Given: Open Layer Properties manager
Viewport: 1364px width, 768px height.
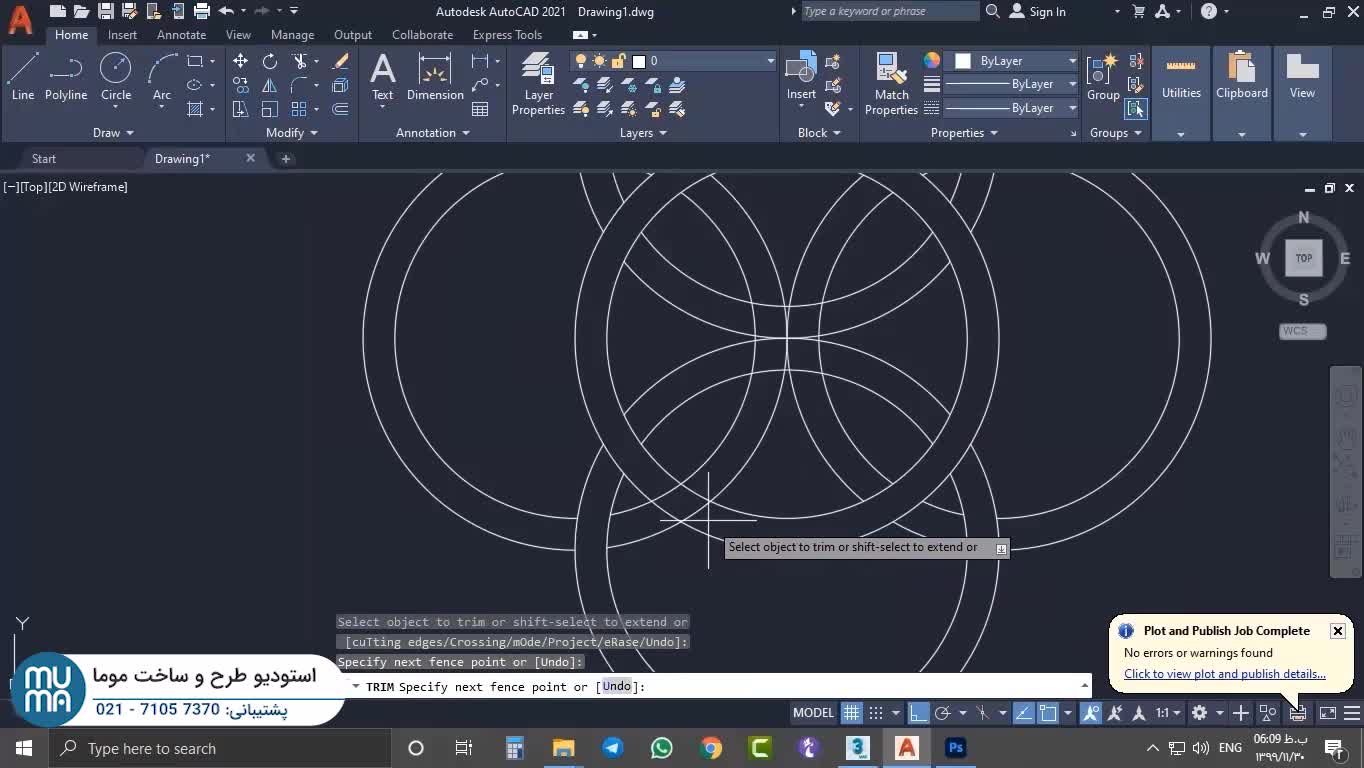Looking at the screenshot, I should pyautogui.click(x=538, y=84).
